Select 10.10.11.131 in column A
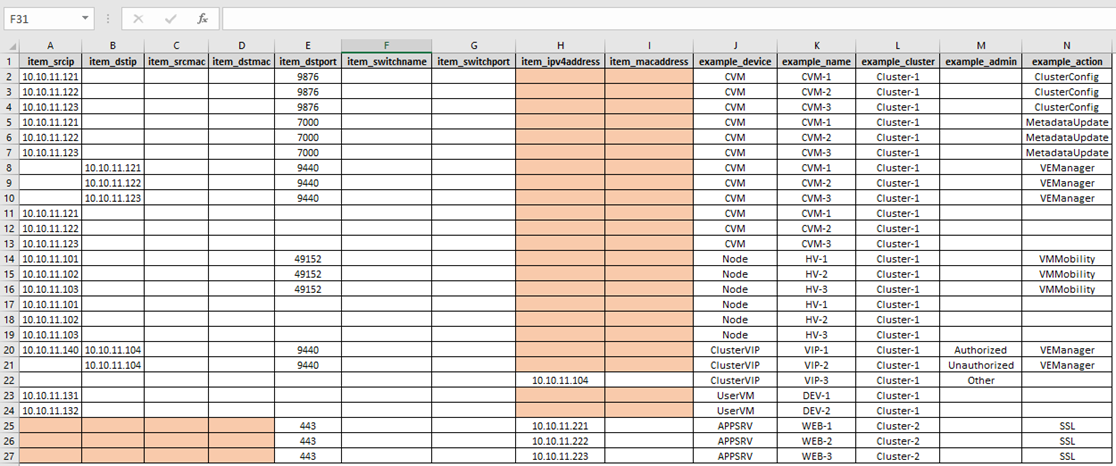Screen dimensions: 1116x466 pos(51,396)
